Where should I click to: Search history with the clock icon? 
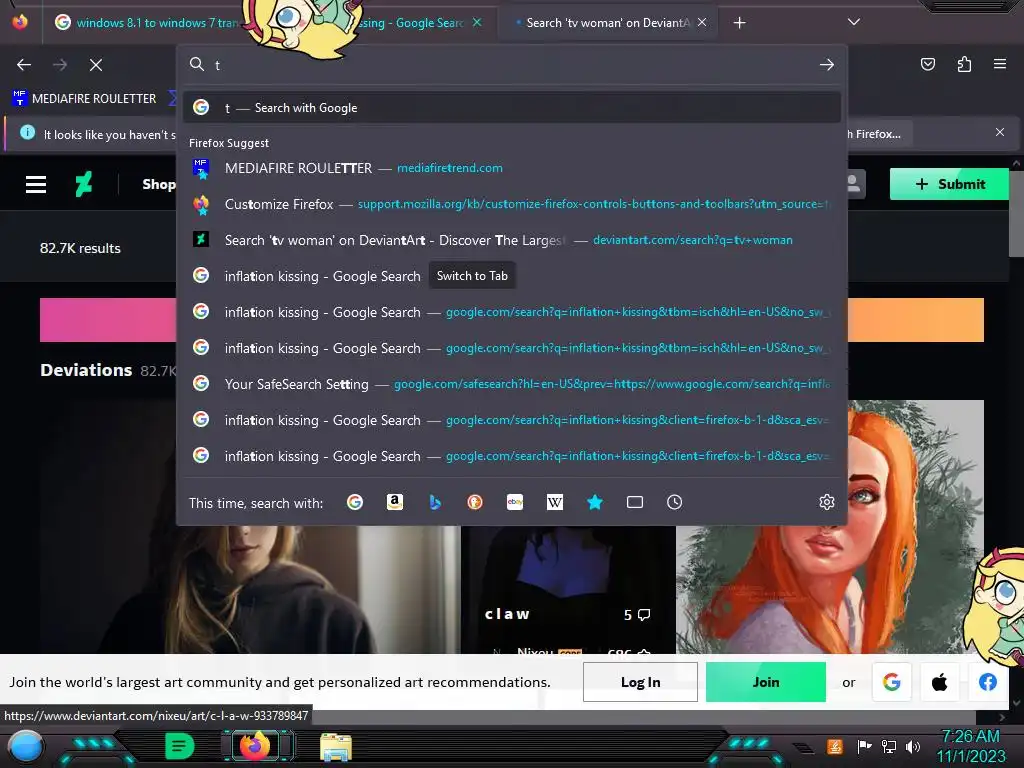tap(675, 502)
